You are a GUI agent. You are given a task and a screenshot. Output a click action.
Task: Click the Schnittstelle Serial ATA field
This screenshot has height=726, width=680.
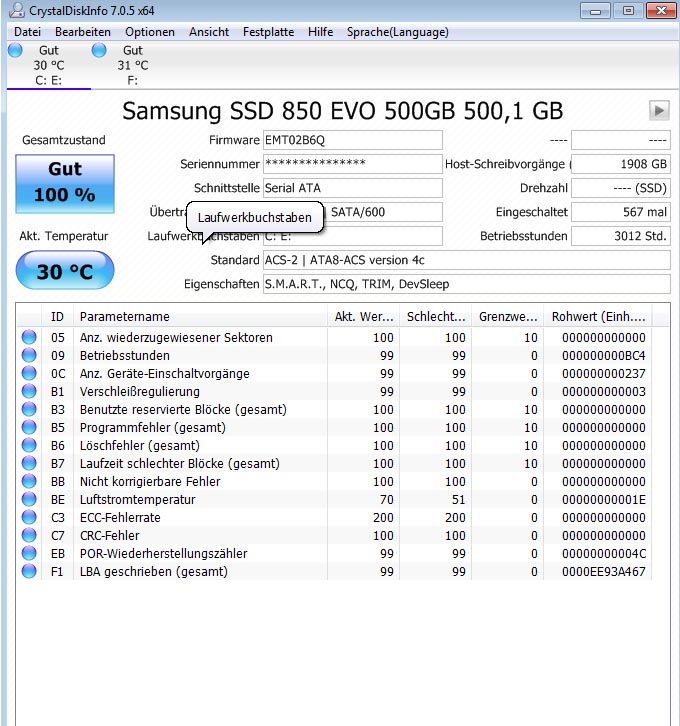coord(353,188)
